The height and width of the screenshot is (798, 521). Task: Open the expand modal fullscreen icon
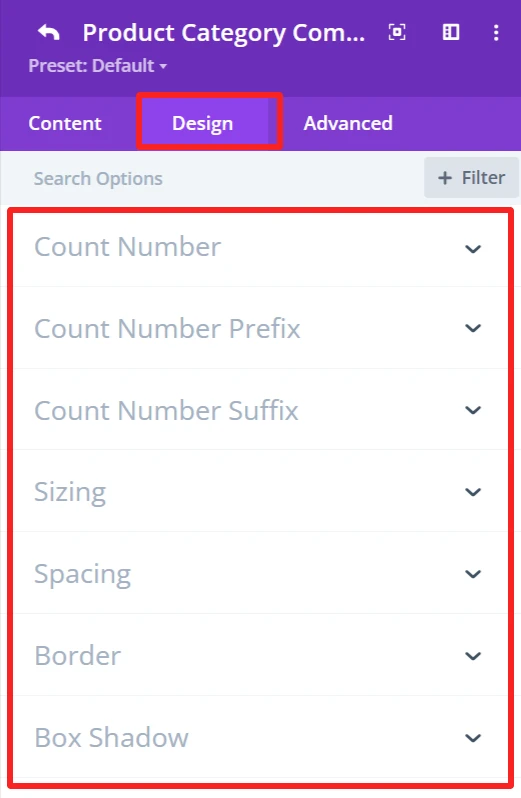[x=397, y=33]
